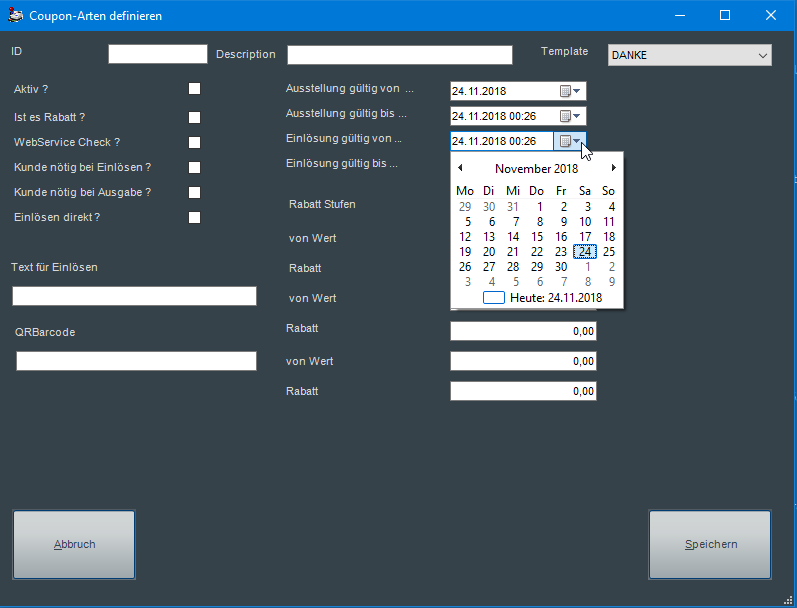The height and width of the screenshot is (608, 797).
Task: Check WebService Check option
Action: [194, 143]
